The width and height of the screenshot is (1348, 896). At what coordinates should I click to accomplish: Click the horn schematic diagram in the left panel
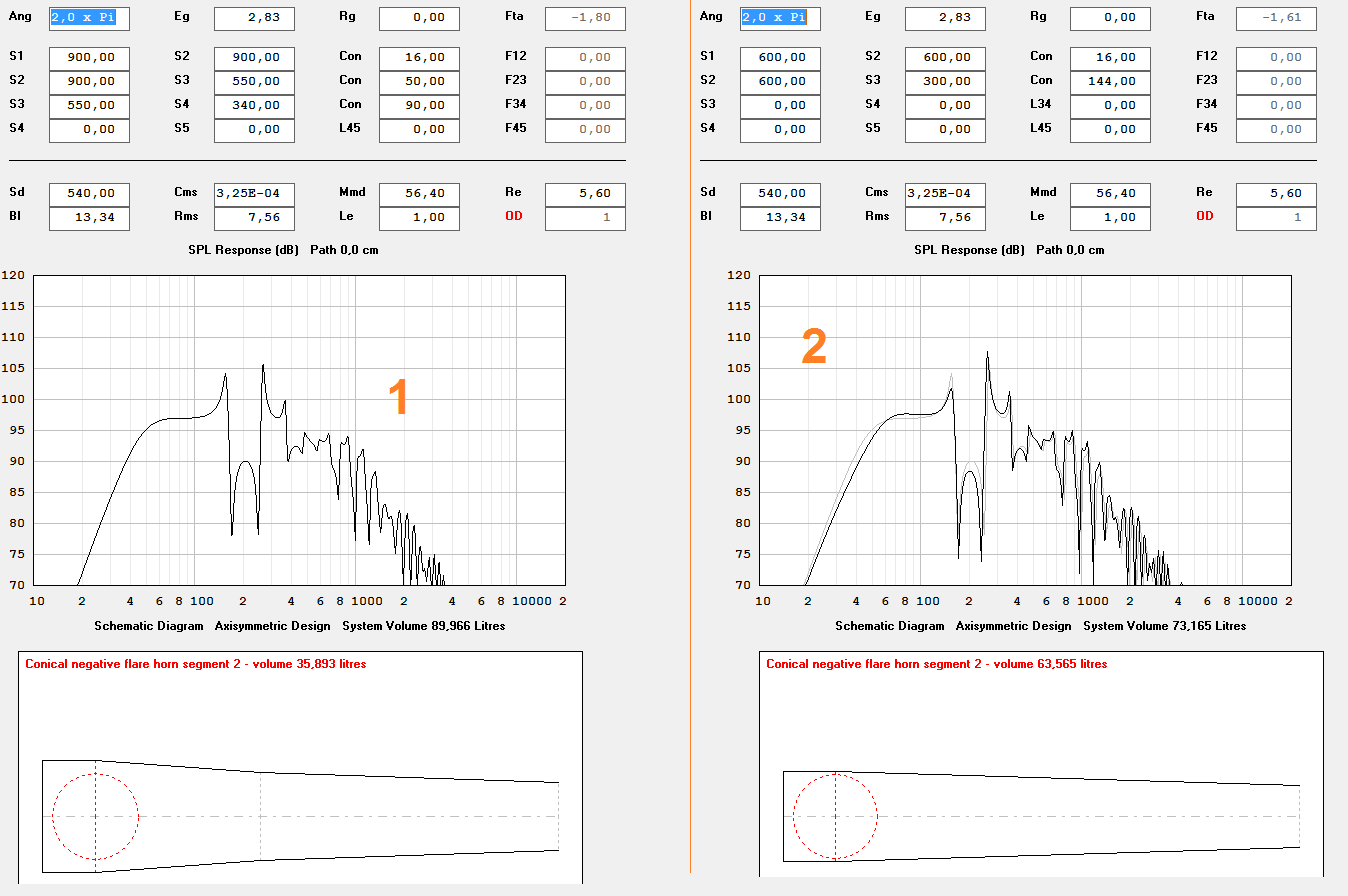coord(300,768)
